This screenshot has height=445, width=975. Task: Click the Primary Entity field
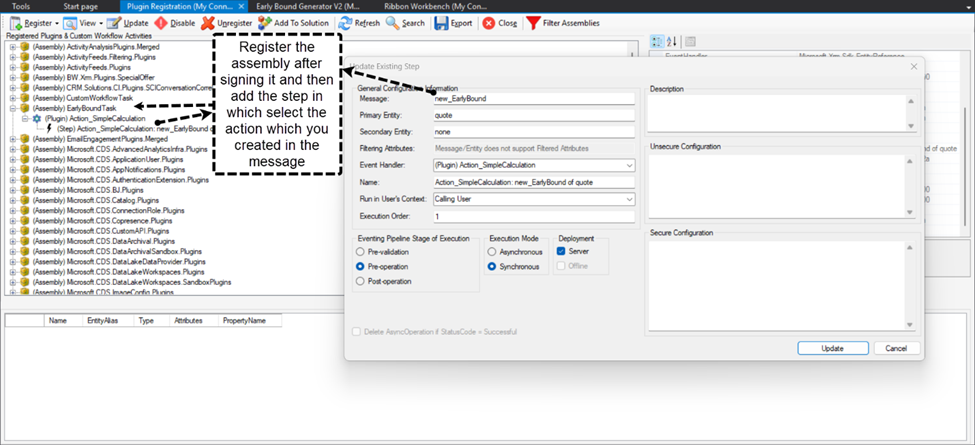coord(534,115)
